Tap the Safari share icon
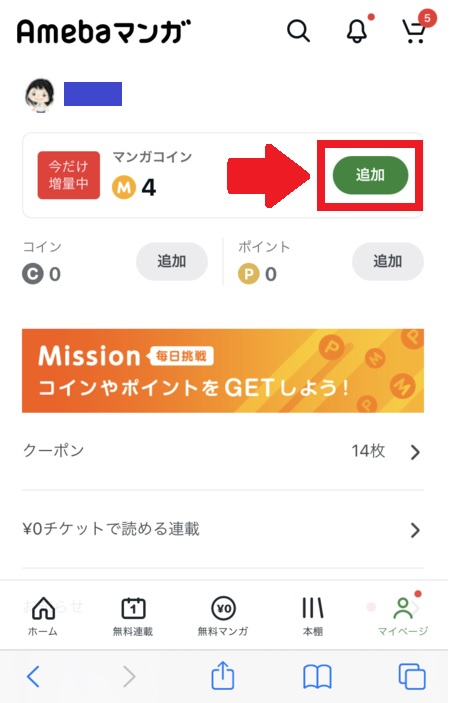449x703 pixels. click(223, 675)
